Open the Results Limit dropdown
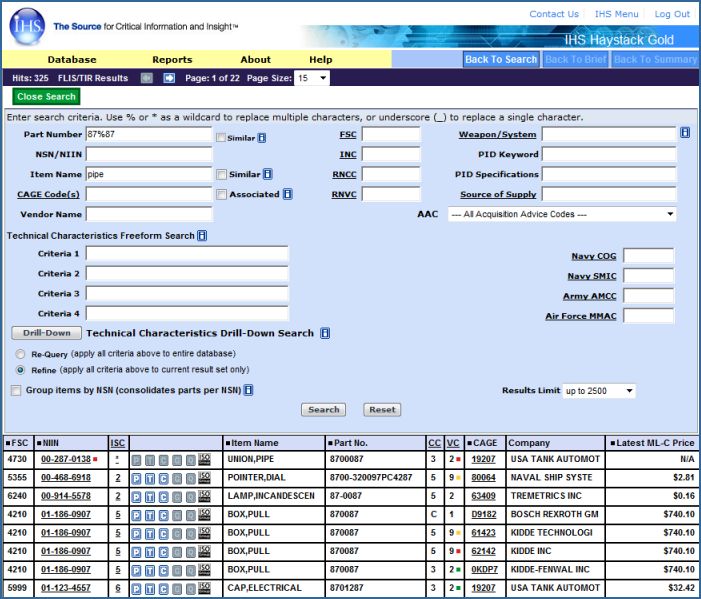This screenshot has height=599, width=701. pos(599,391)
